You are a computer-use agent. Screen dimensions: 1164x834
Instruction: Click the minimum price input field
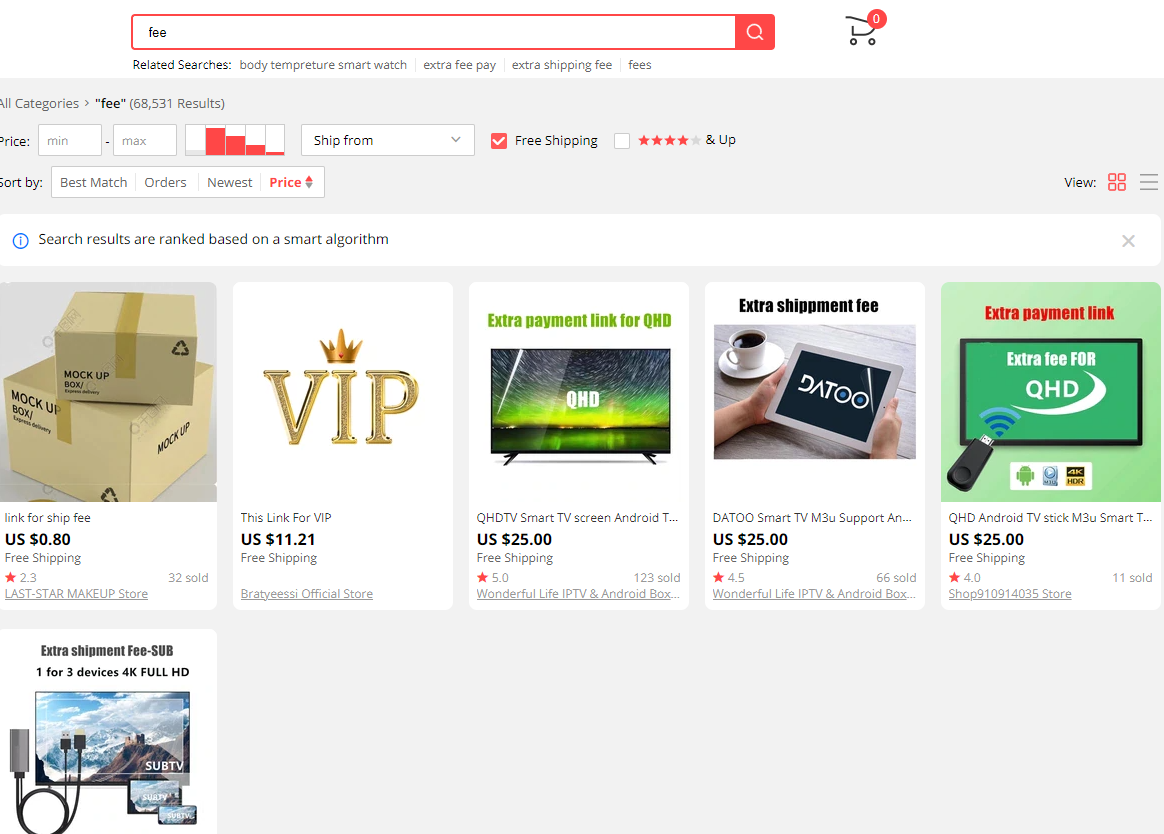[x=70, y=140]
